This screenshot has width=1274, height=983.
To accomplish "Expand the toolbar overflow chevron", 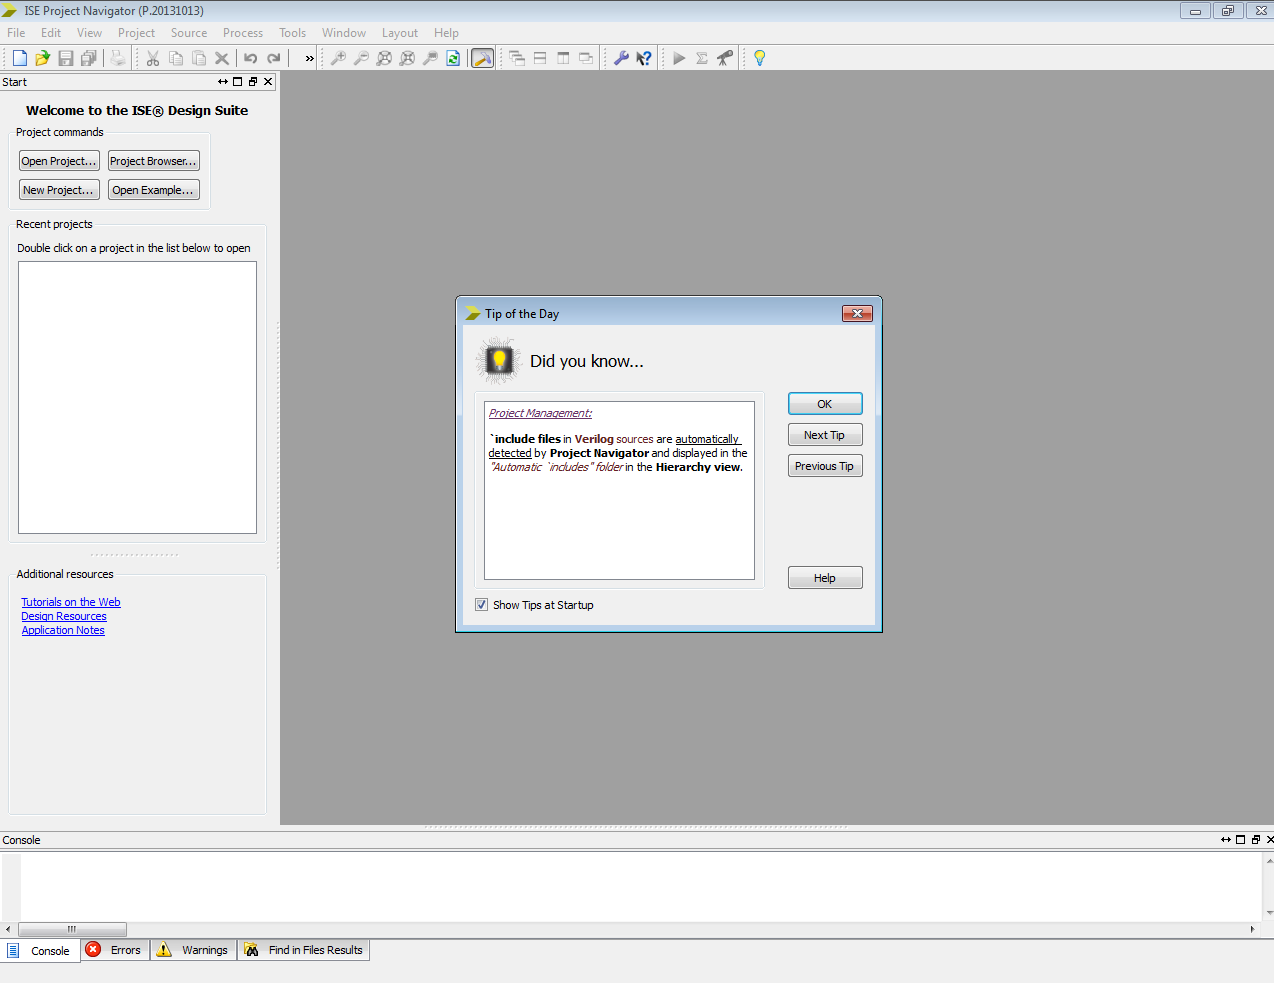I will pyautogui.click(x=309, y=58).
